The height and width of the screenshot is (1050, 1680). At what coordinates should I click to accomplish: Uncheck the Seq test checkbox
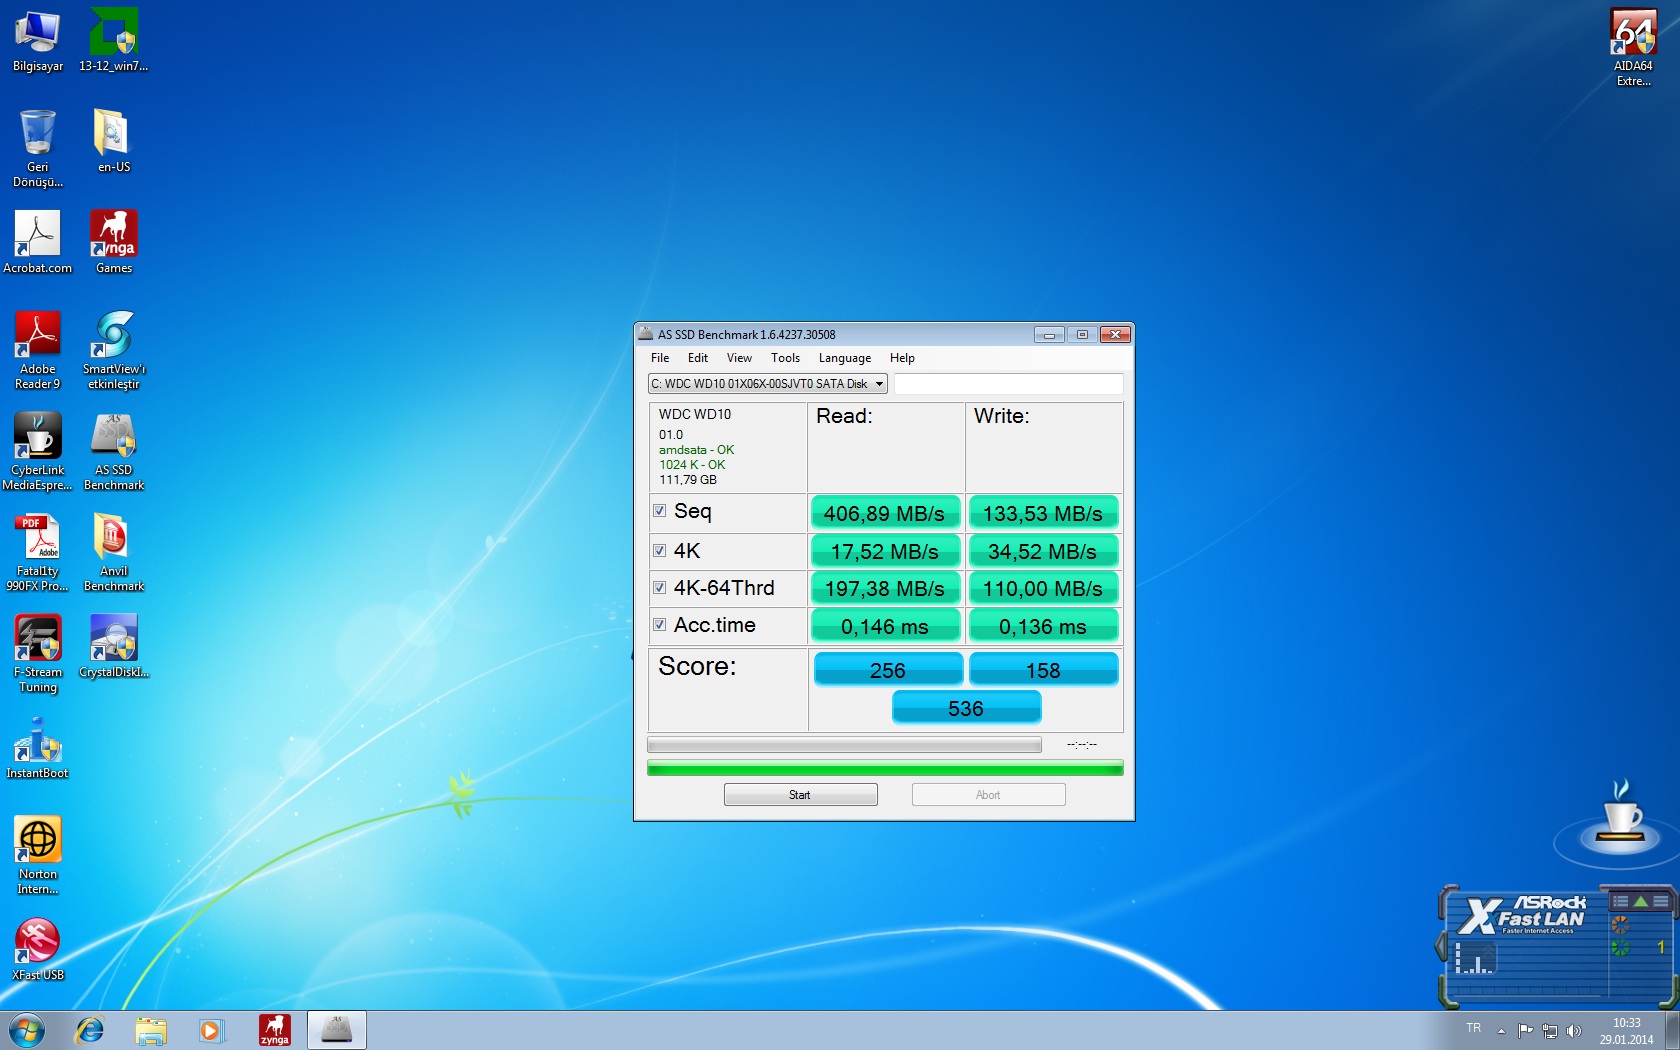point(660,511)
